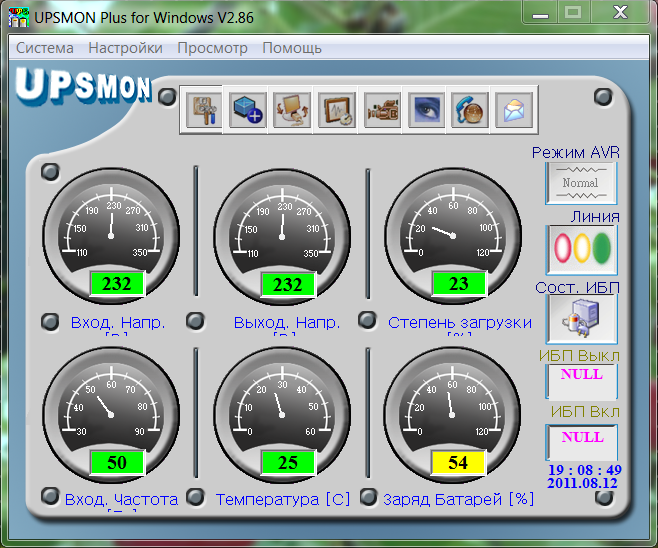Click the Линия label
This screenshot has height=548, width=658.
[x=595, y=217]
